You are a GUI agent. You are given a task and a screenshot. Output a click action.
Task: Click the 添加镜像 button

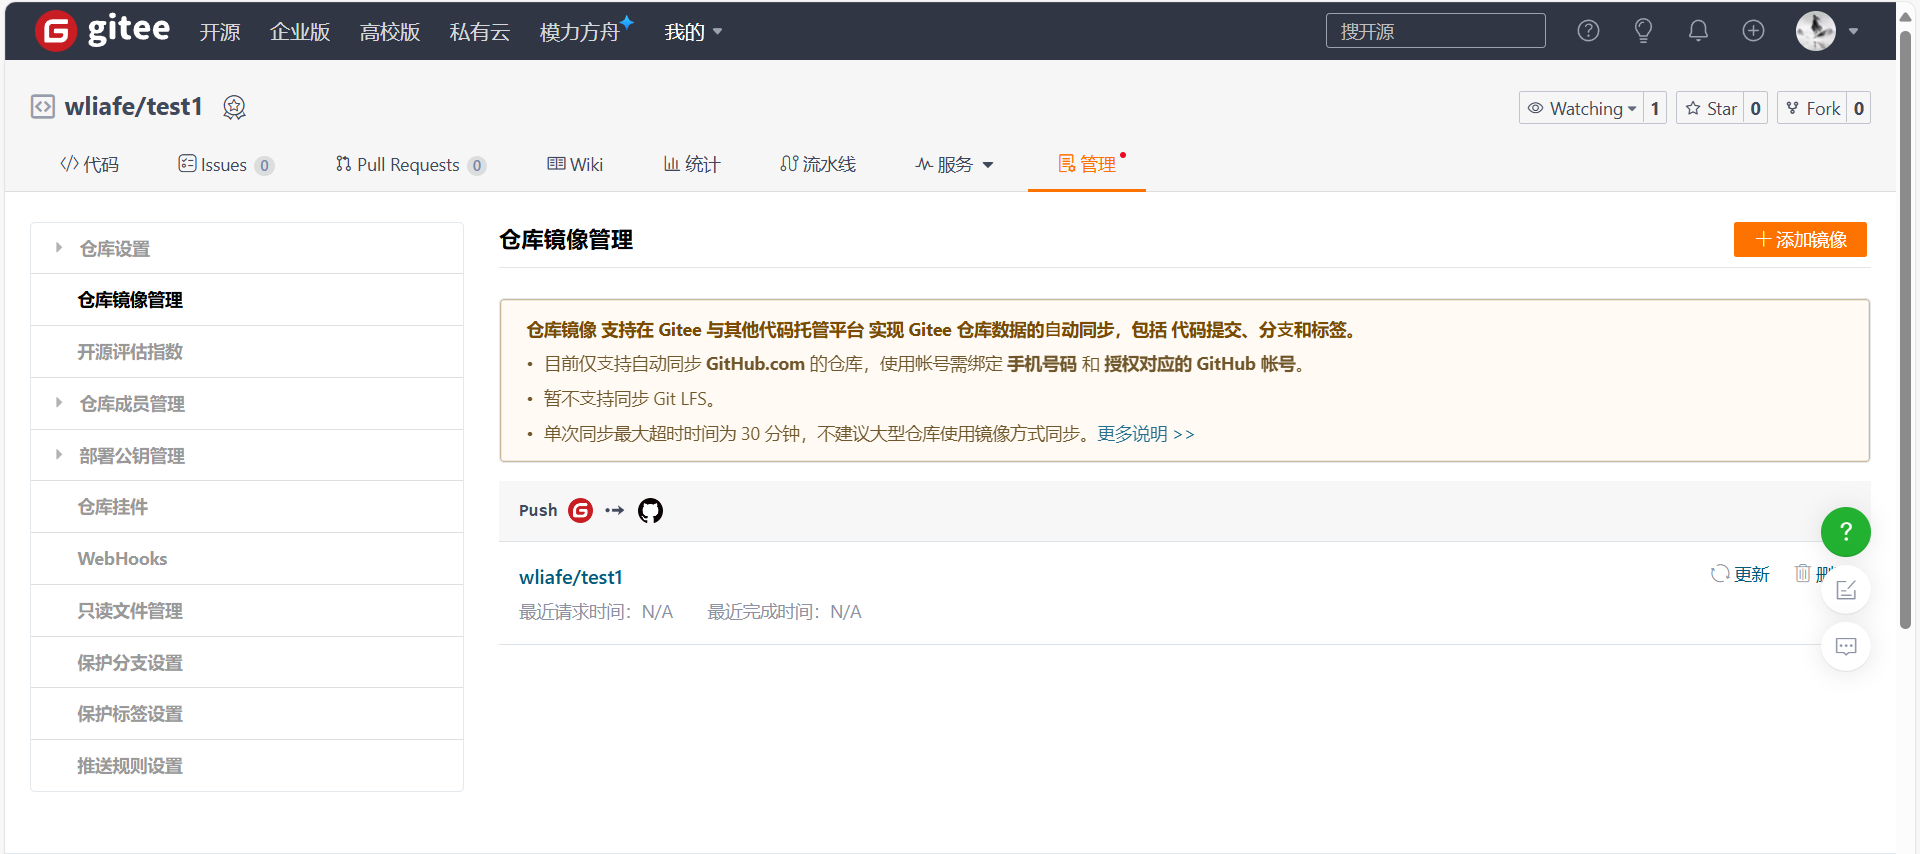pyautogui.click(x=1800, y=240)
